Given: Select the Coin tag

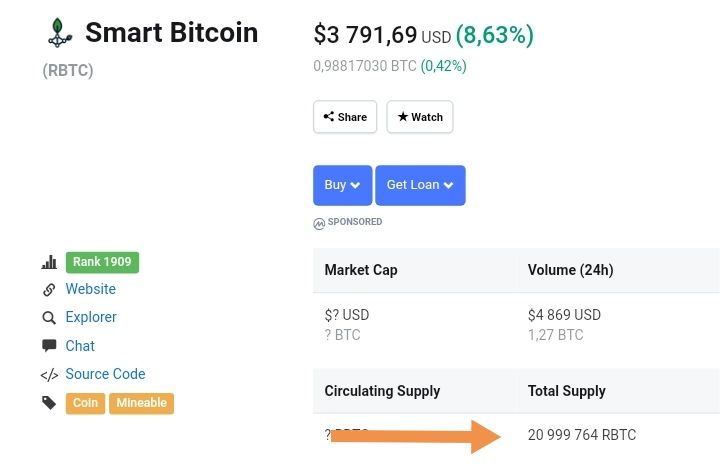Looking at the screenshot, I should coord(85,403).
